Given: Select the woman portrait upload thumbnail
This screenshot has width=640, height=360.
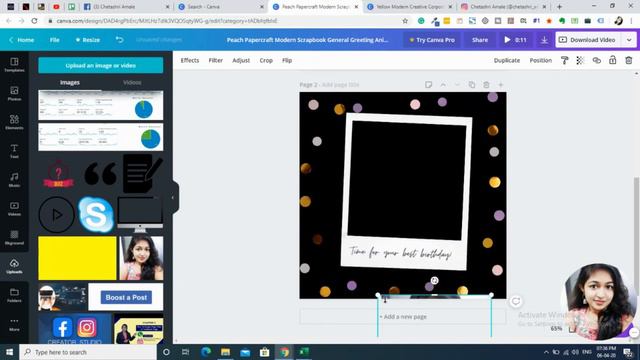Looking at the screenshot, I should coord(141,258).
